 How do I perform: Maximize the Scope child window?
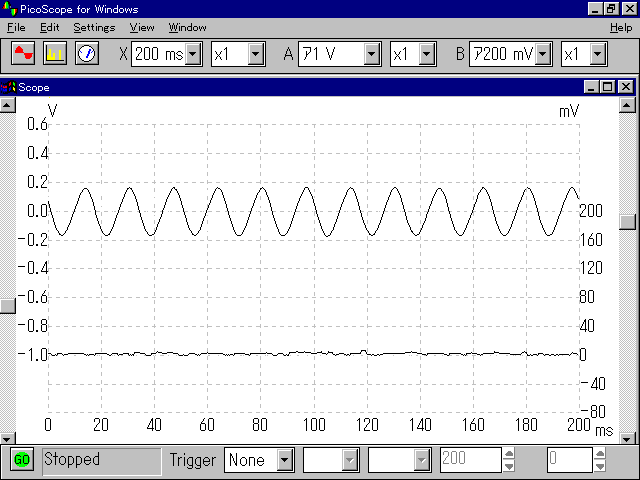click(x=607, y=87)
